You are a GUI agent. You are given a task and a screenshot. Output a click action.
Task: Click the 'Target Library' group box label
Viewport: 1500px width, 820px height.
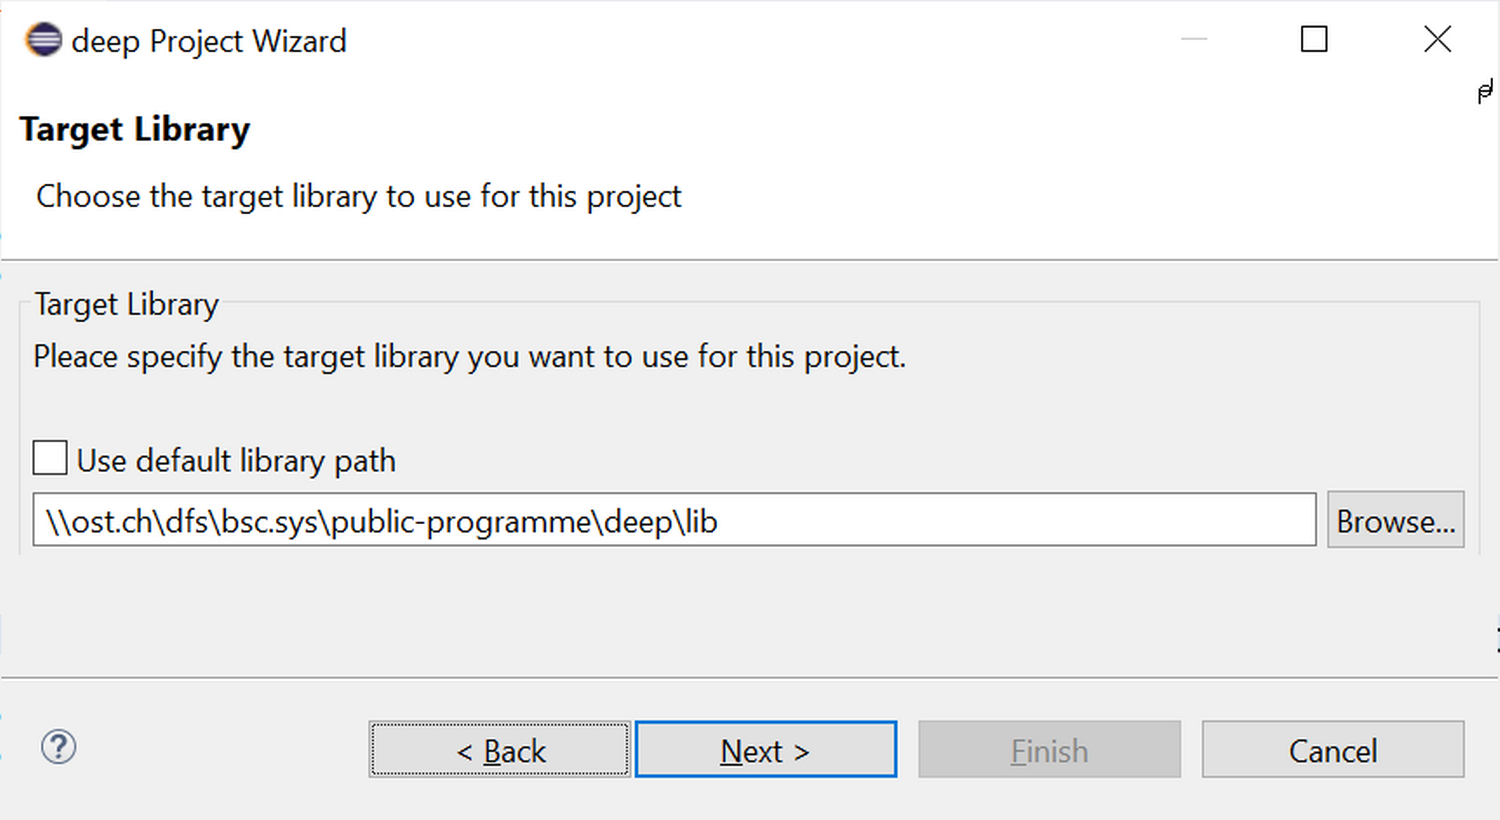click(x=127, y=304)
